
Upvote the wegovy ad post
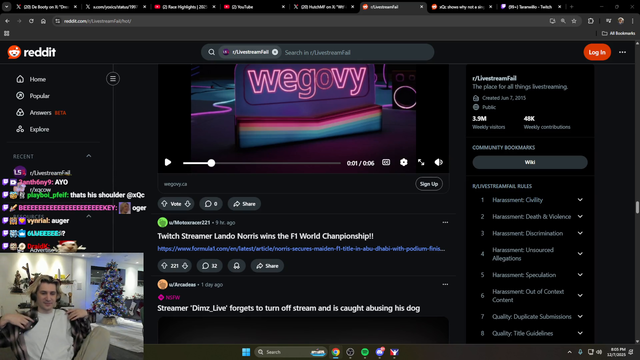click(164, 204)
